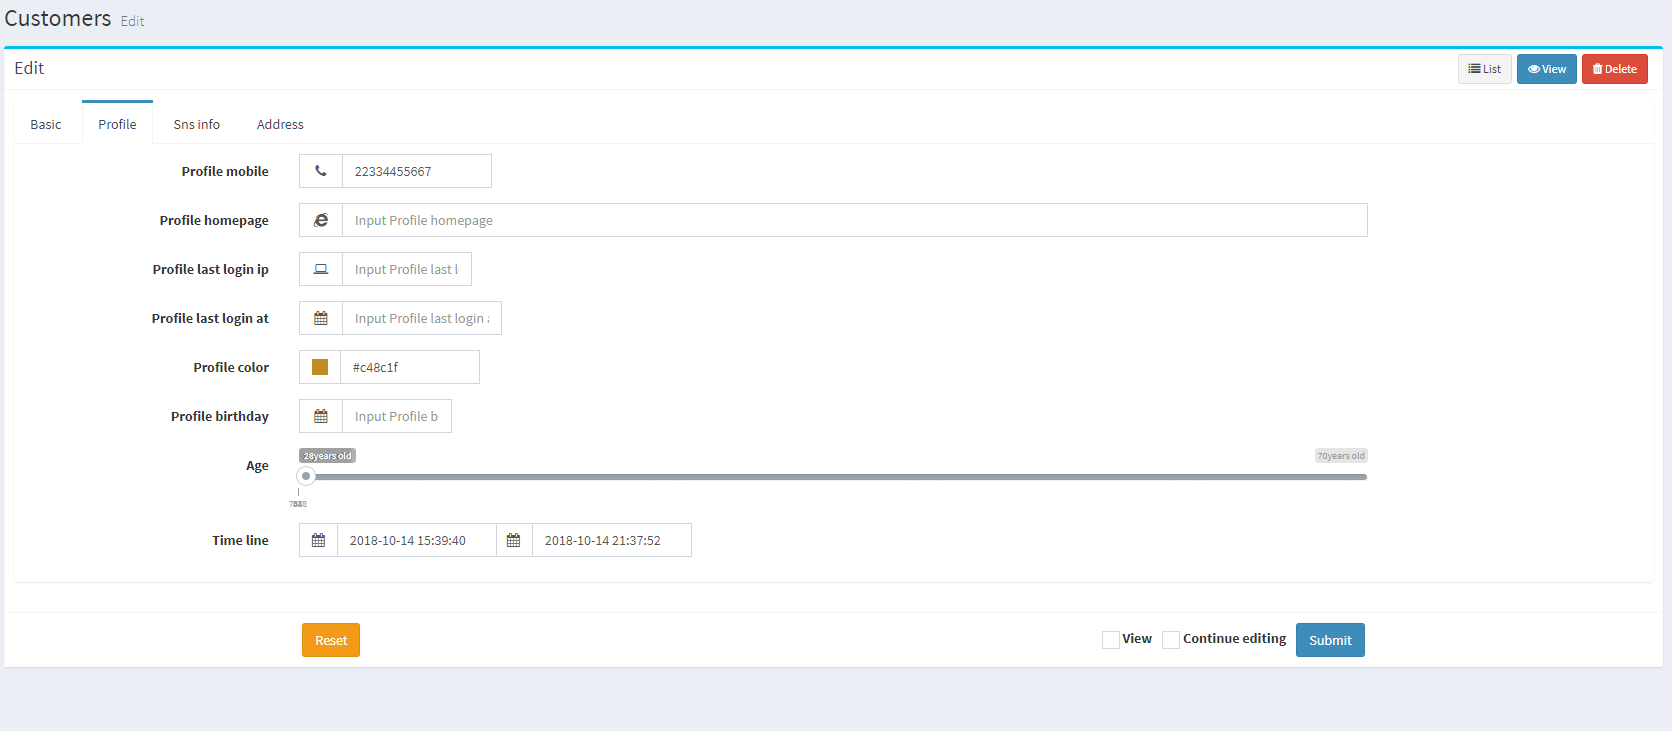The width and height of the screenshot is (1672, 731).
Task: Click the phone icon beside Profile mobile
Action: [320, 171]
